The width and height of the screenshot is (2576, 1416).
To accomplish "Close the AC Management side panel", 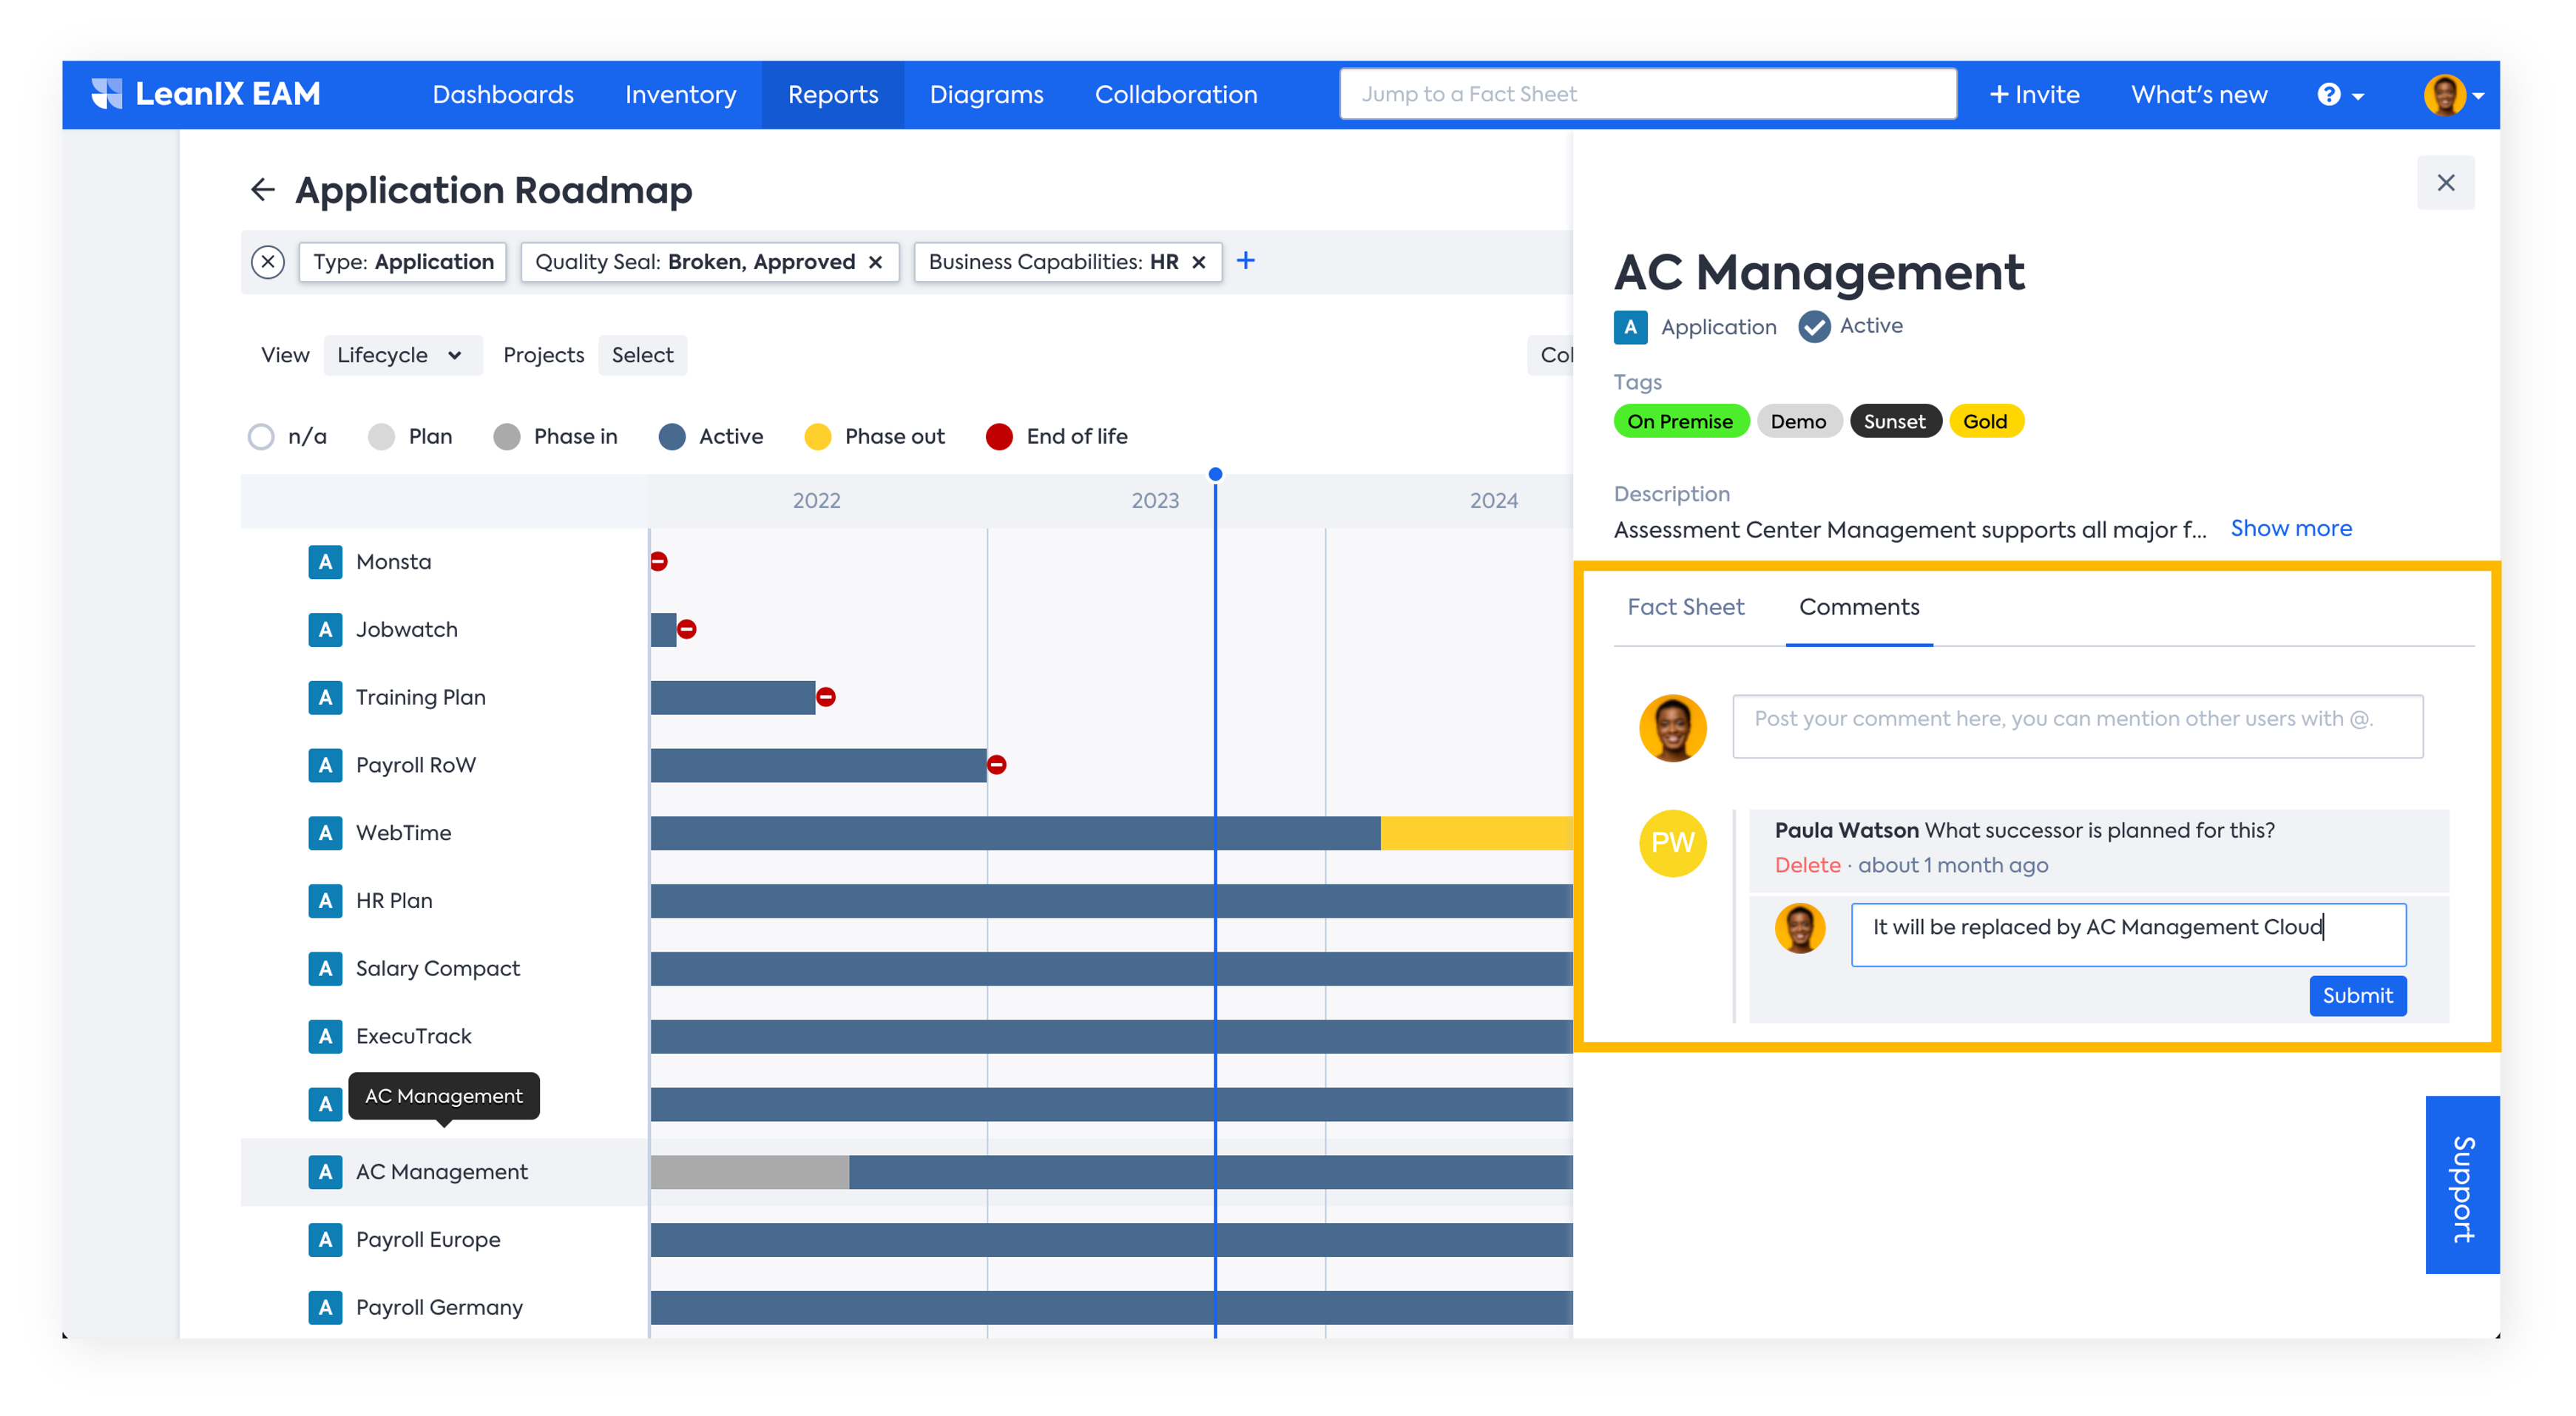I will 2445,183.
